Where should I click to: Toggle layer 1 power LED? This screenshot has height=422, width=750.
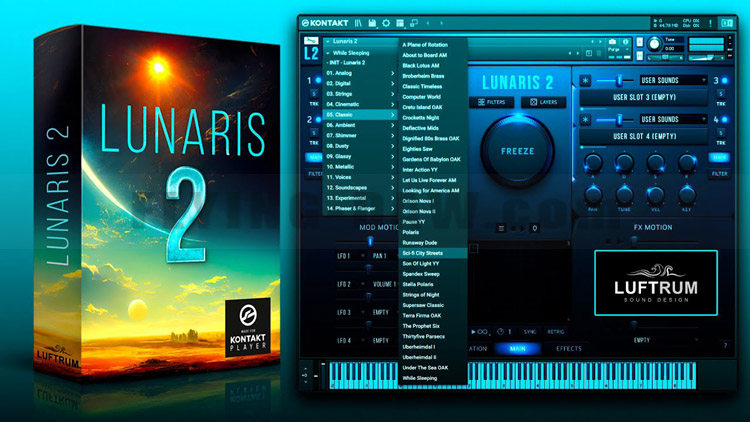[x=318, y=80]
